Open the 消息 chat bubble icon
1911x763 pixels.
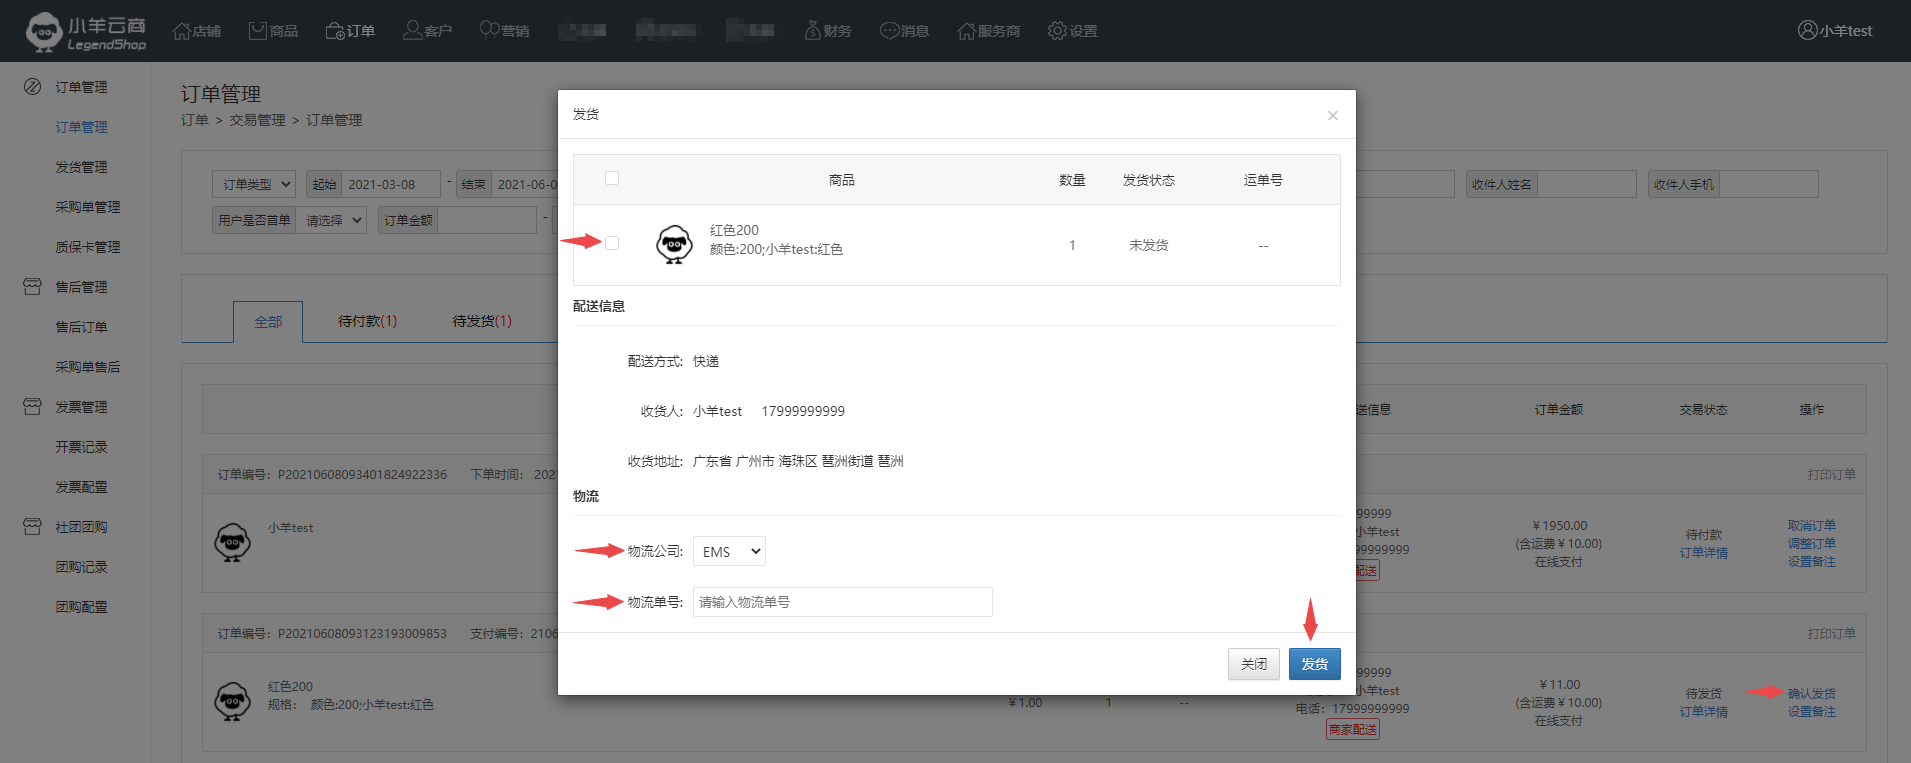[x=889, y=31]
